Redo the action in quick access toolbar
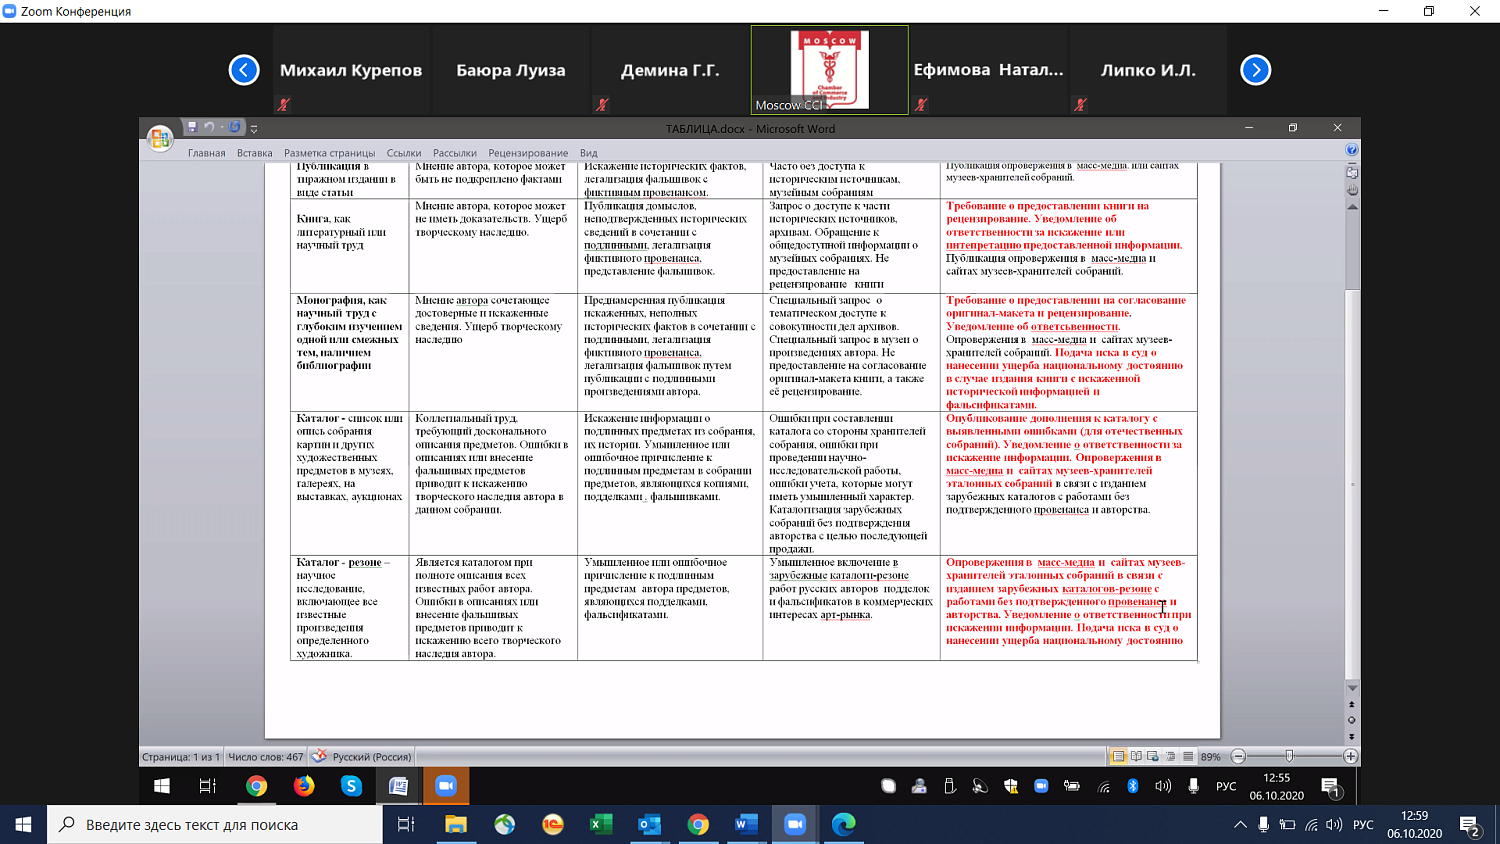 (235, 127)
